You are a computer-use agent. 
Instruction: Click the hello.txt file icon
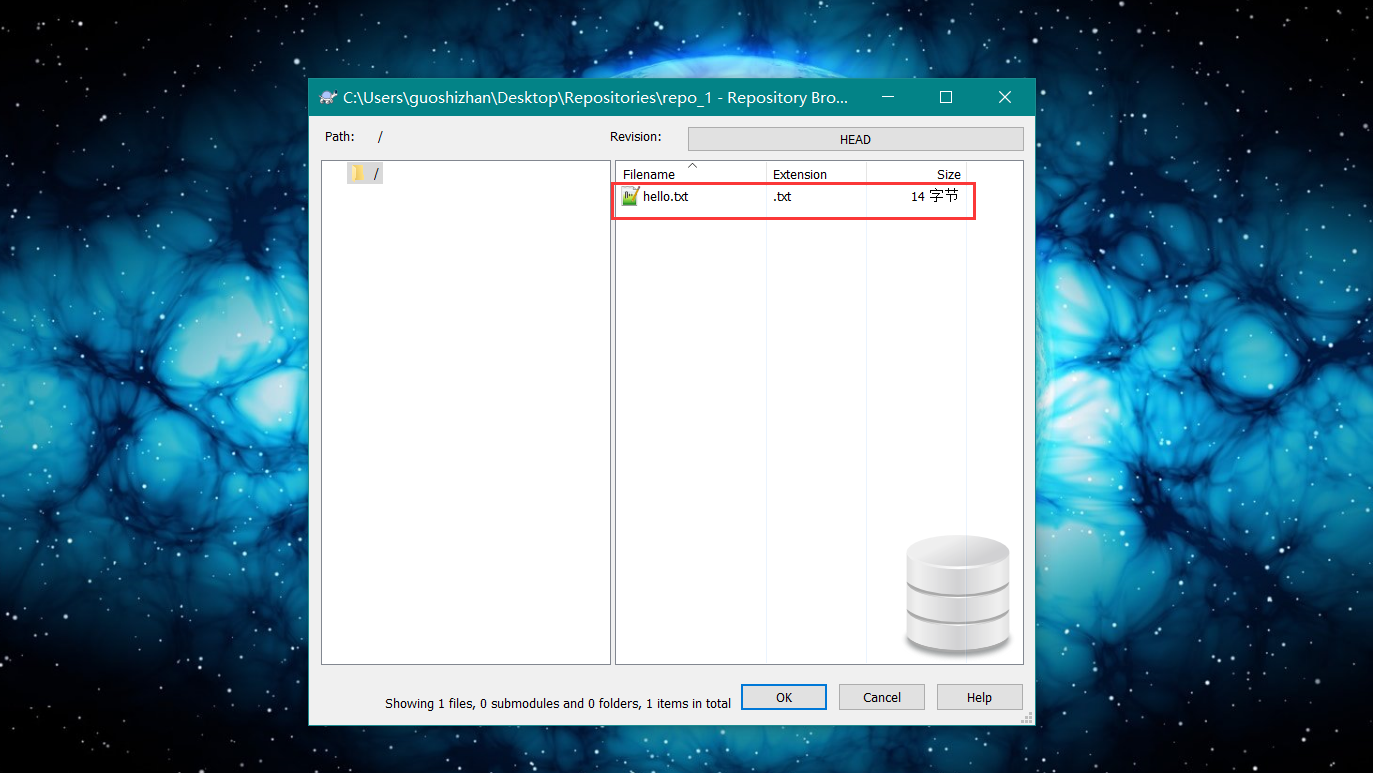(629, 196)
